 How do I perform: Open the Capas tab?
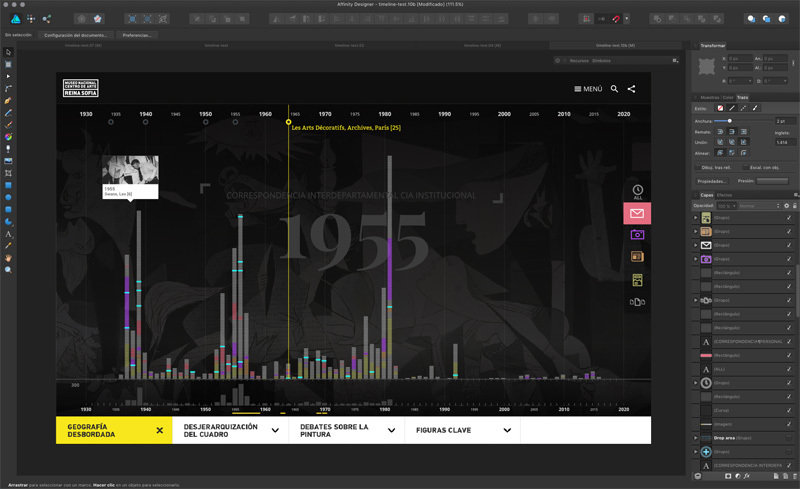(x=707, y=195)
